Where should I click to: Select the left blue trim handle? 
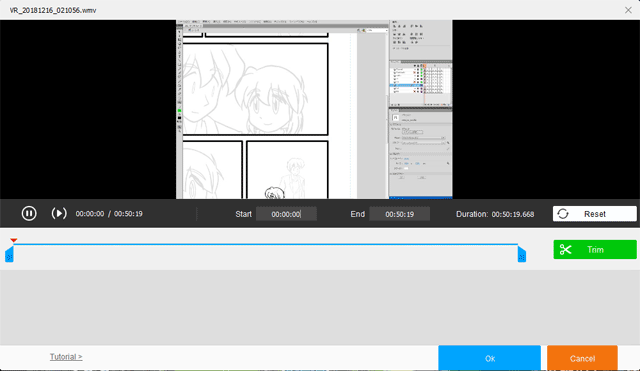point(9,254)
